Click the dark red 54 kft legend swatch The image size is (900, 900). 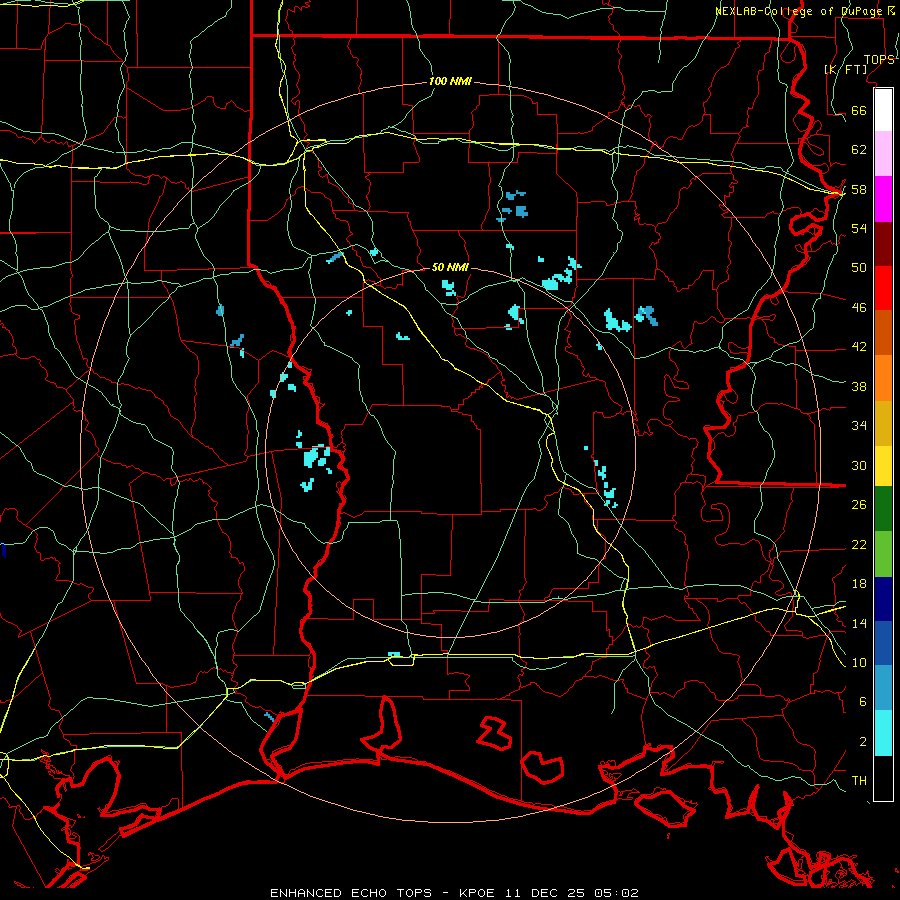(x=883, y=244)
